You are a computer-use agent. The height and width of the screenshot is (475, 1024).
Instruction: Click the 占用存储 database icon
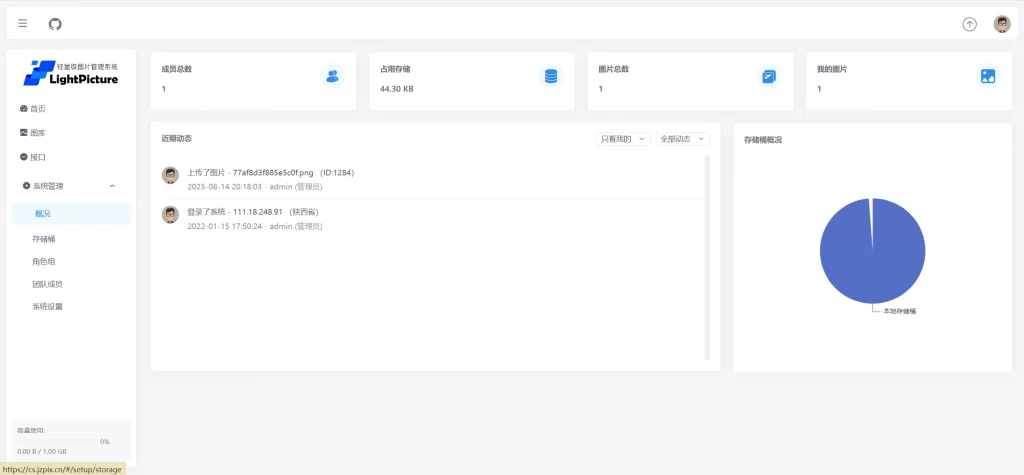pos(550,76)
